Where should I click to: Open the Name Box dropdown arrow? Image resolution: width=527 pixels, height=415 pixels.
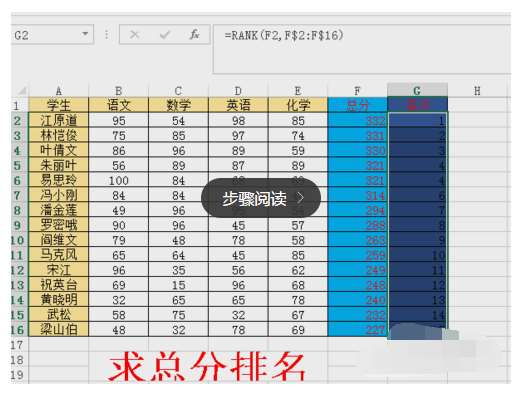[85, 34]
